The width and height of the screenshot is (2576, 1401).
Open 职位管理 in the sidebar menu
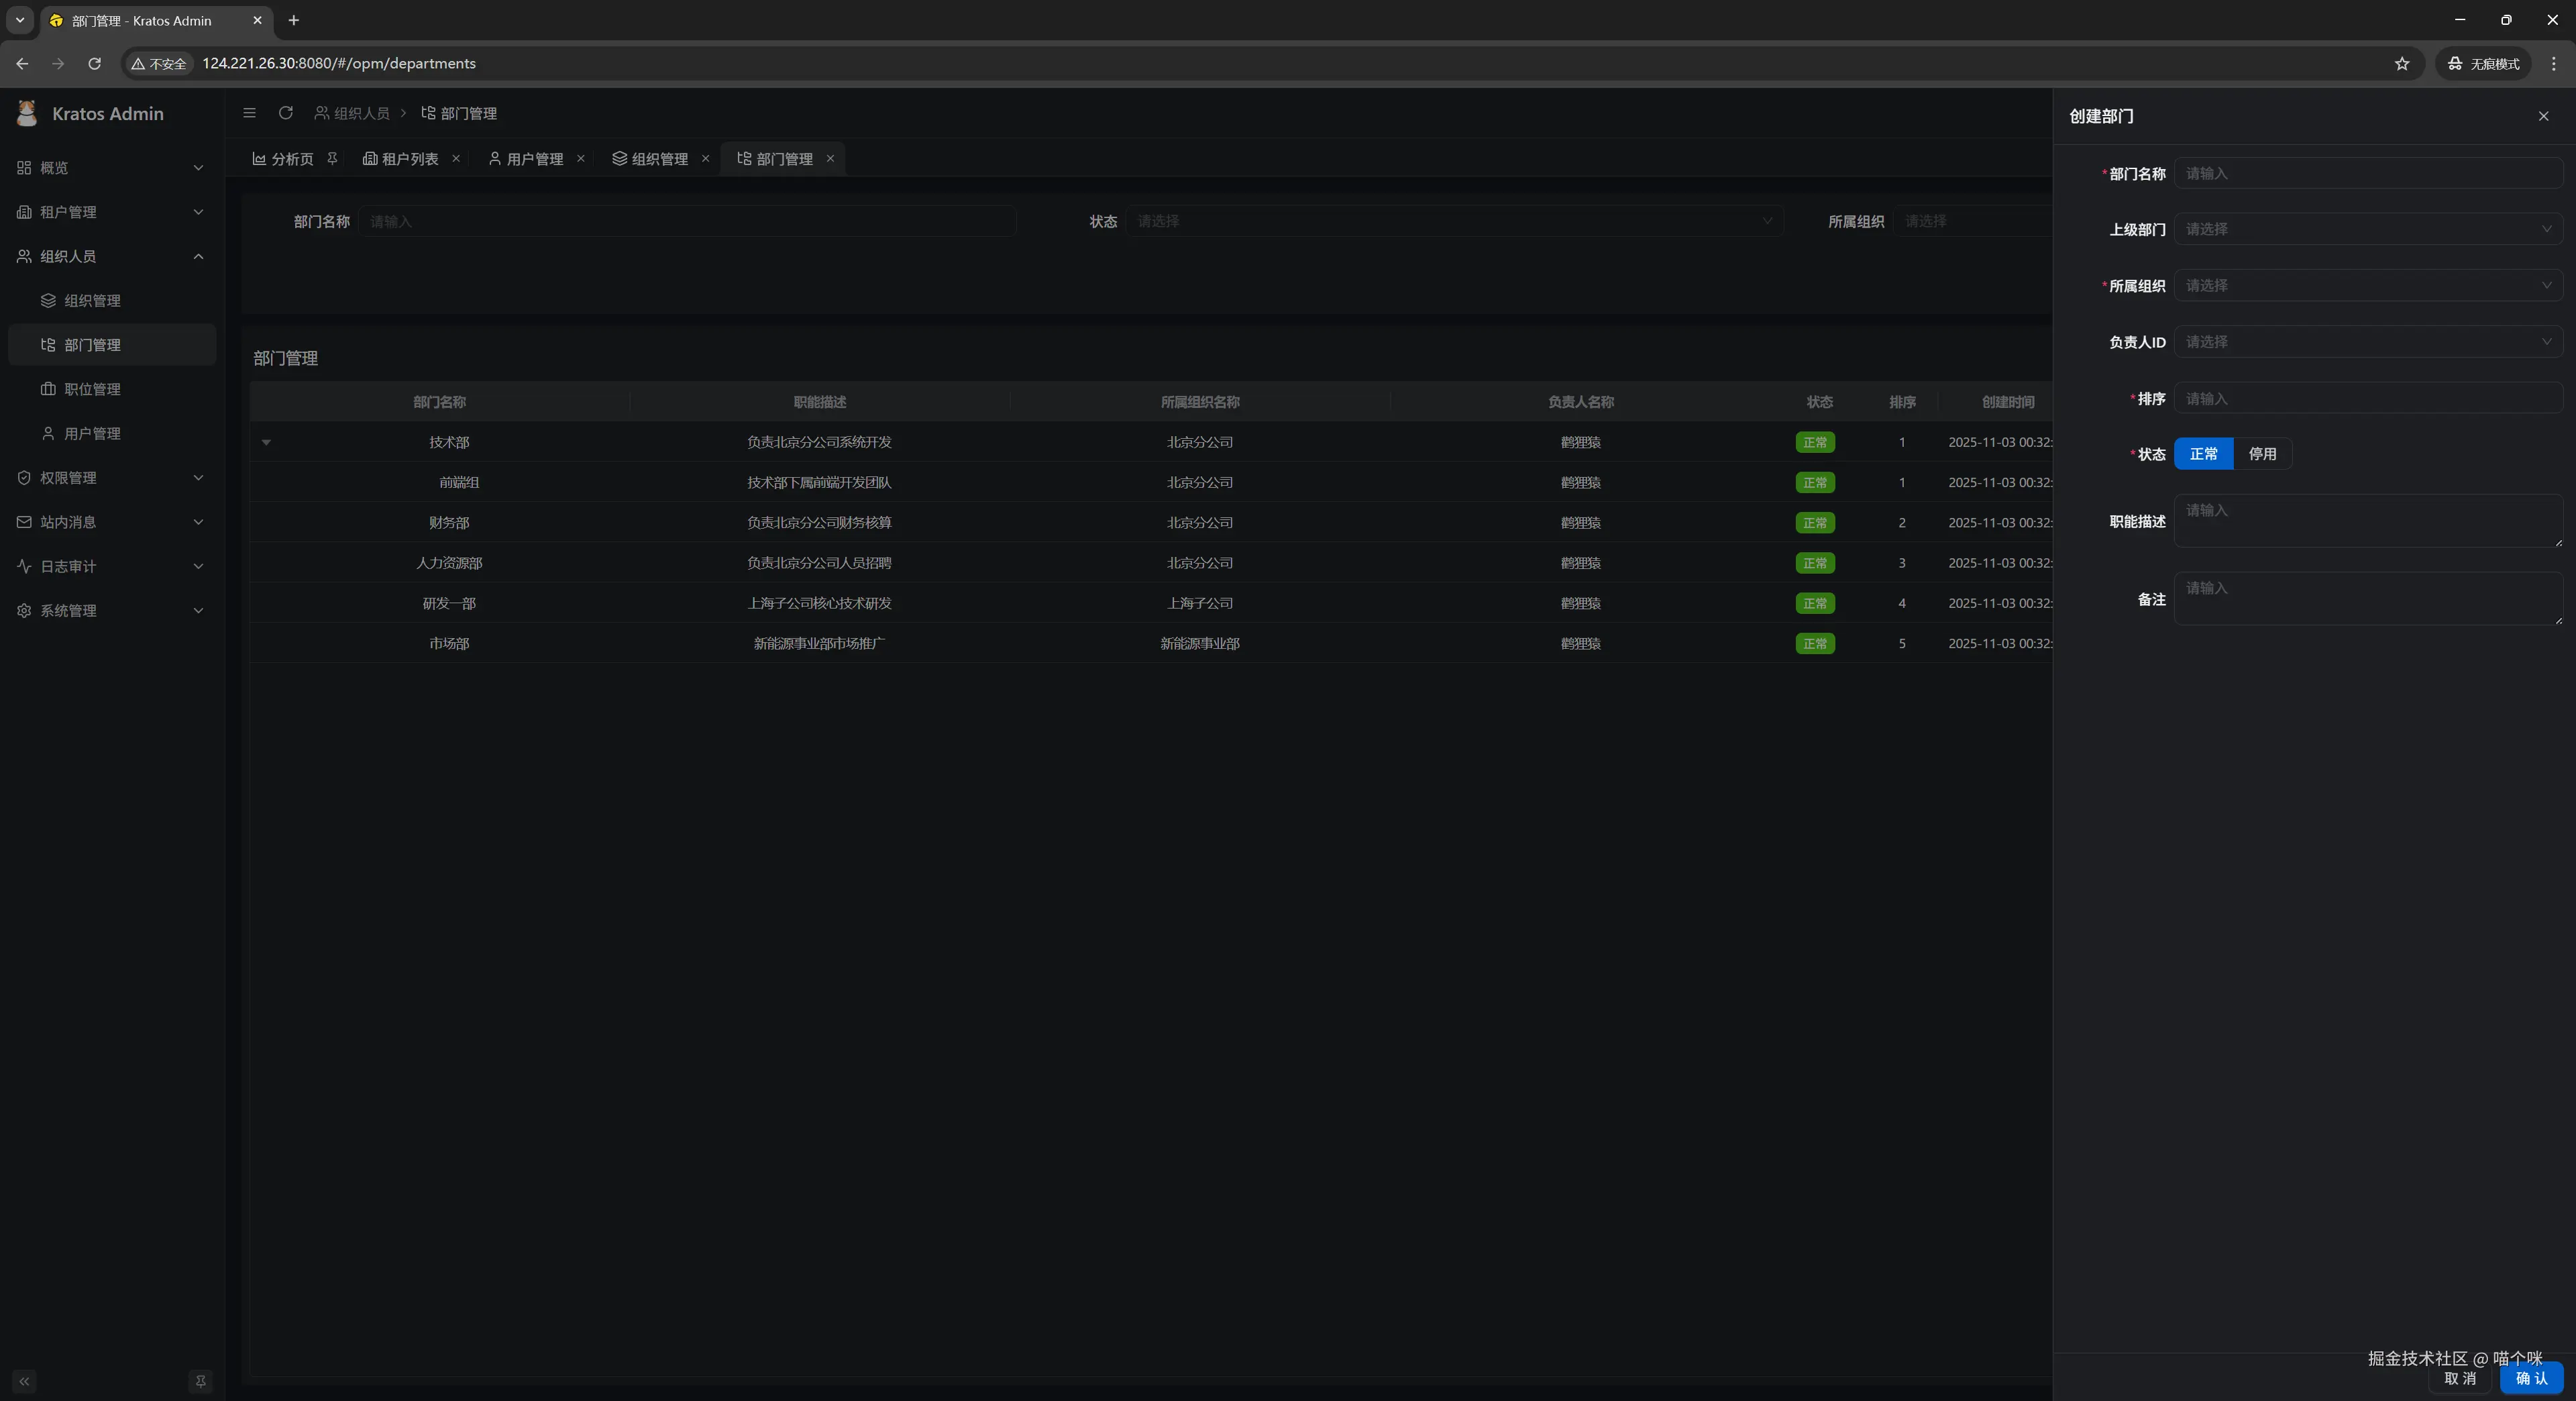pos(92,389)
